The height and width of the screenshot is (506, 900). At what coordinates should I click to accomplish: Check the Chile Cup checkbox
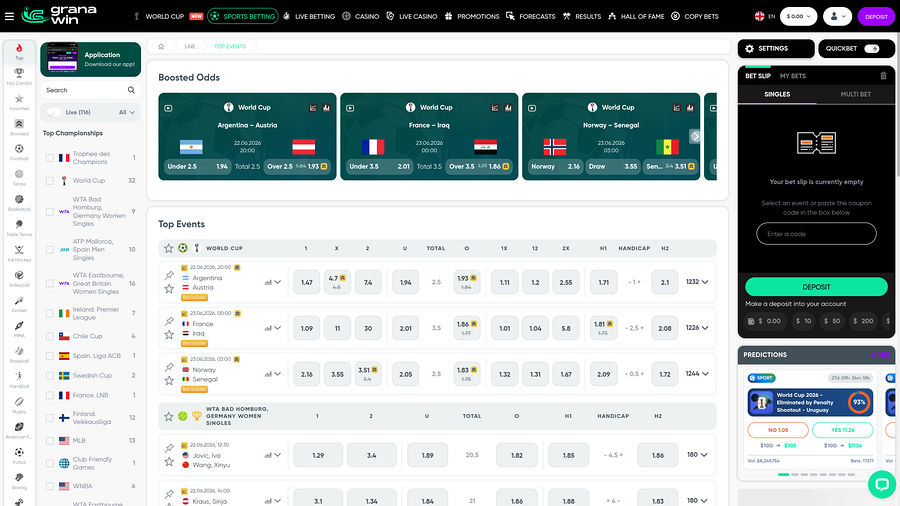[50, 336]
